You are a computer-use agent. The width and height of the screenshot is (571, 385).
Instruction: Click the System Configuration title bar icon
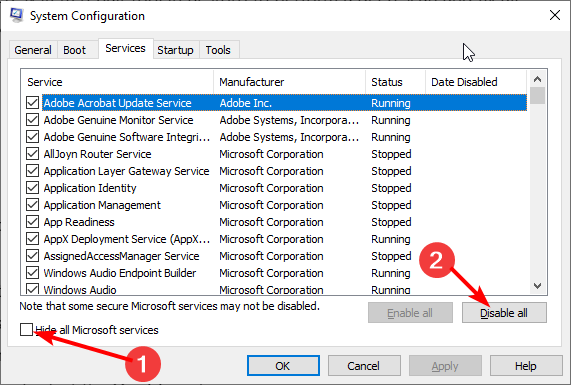pyautogui.click(x=17, y=15)
